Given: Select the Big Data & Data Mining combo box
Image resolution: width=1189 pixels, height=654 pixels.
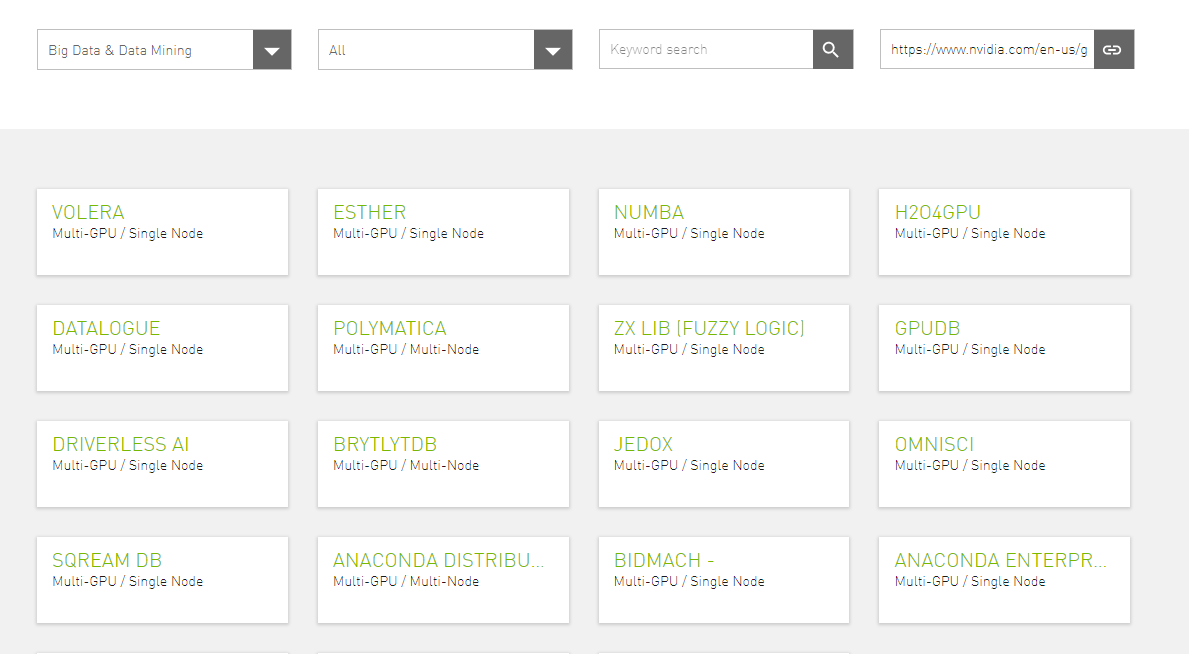Looking at the screenshot, I should click(x=164, y=50).
